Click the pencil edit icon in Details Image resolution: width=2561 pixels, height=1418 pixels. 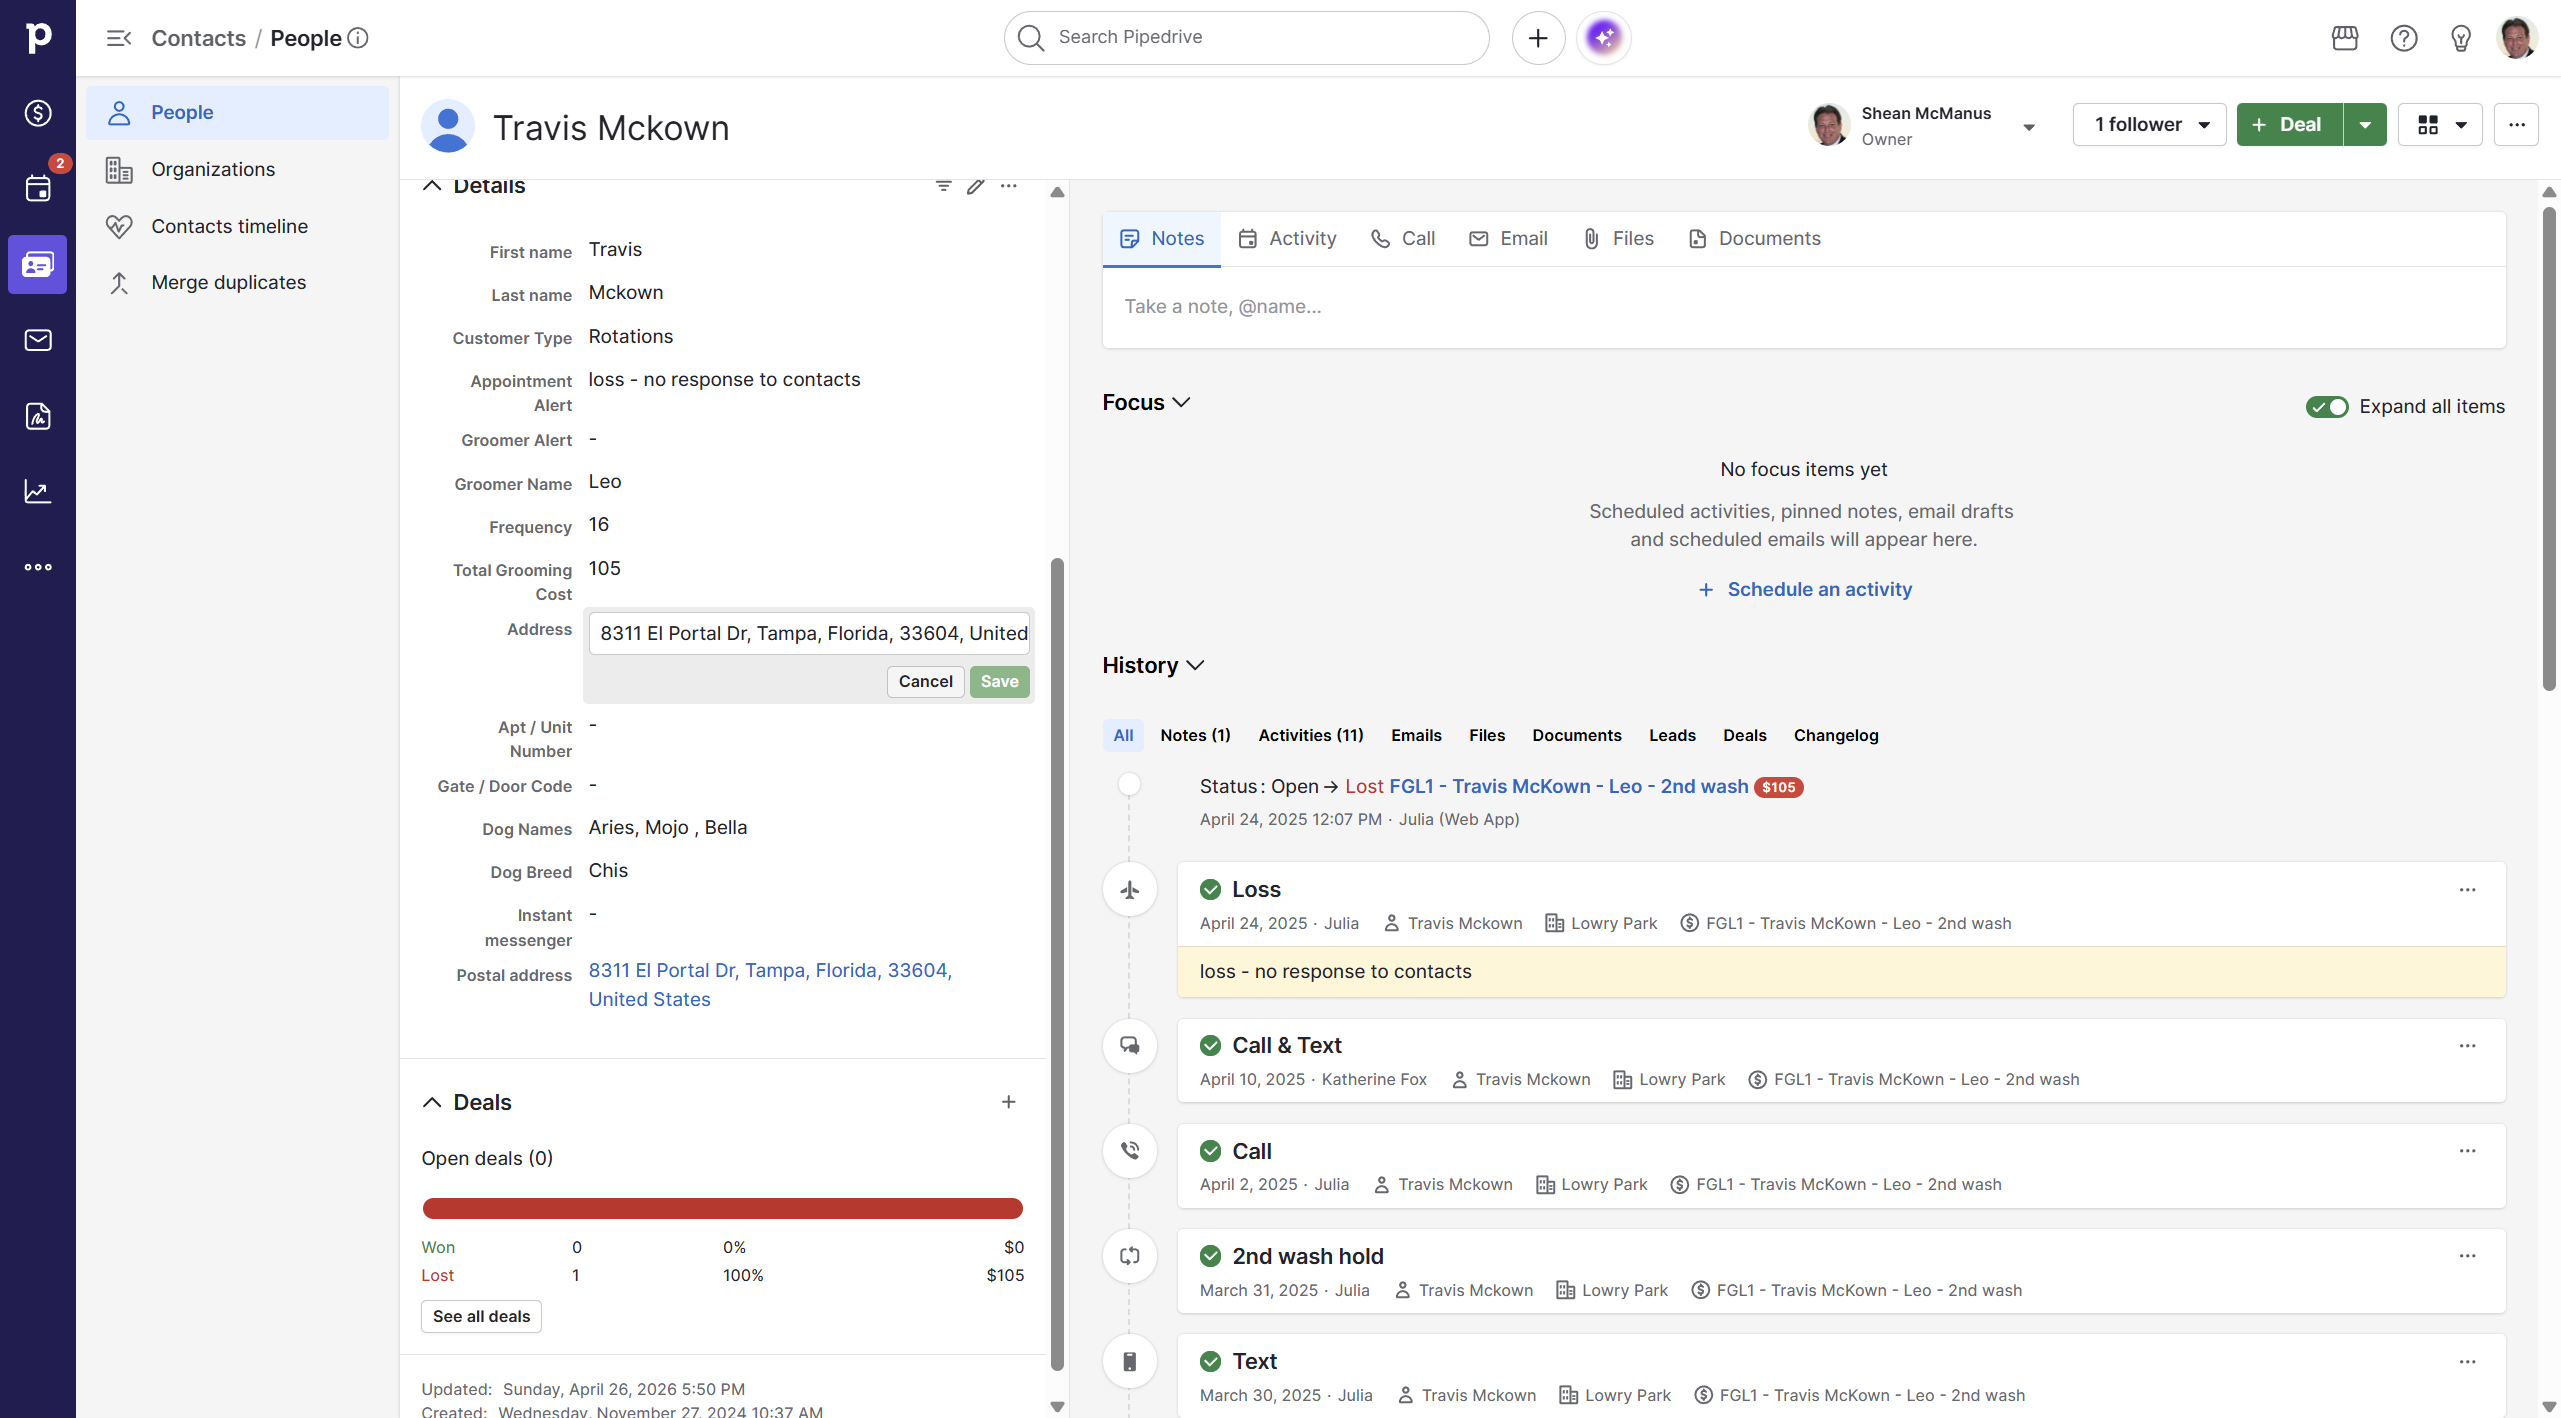point(975,186)
